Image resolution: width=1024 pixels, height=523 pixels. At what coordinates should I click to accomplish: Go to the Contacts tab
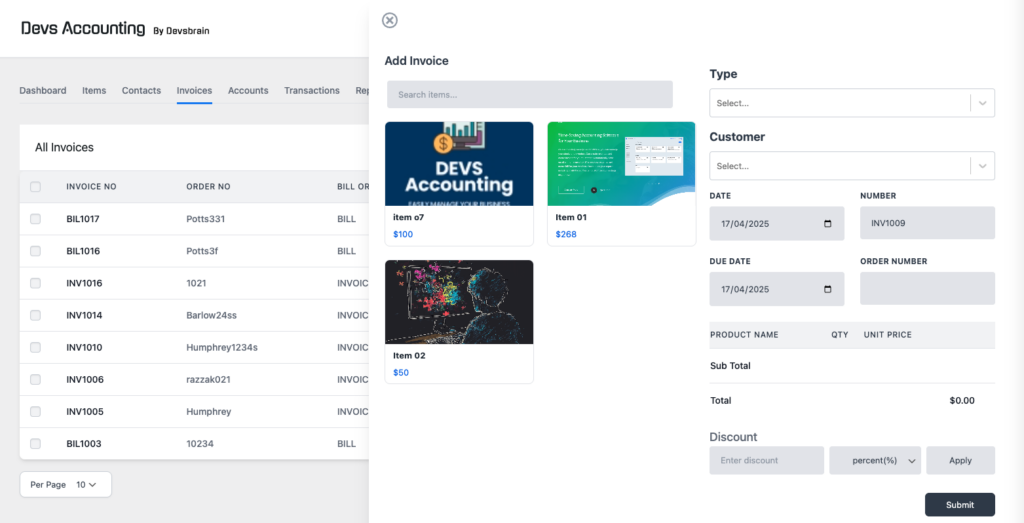[141, 91]
